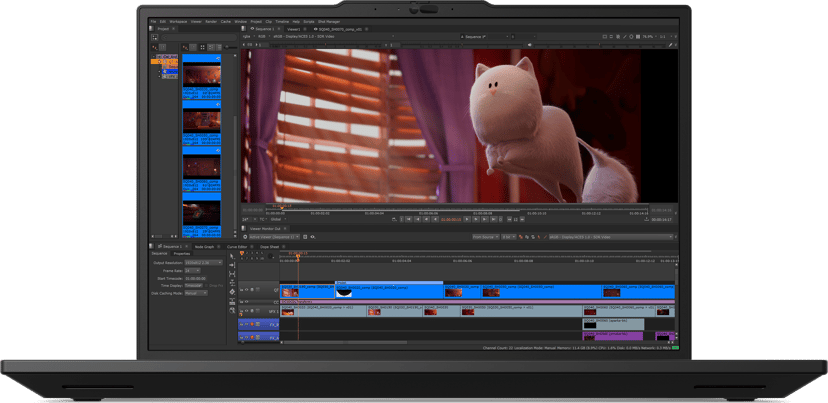Open the File menu

[x=153, y=22]
